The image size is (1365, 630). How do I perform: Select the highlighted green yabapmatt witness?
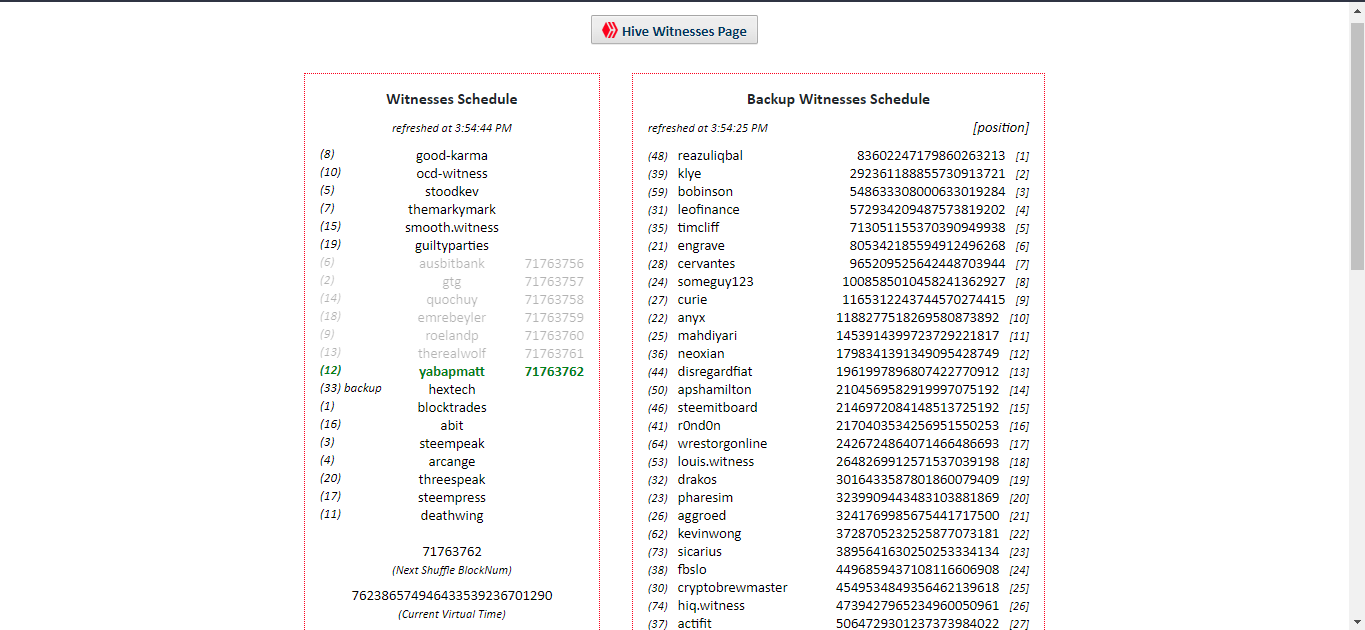pos(452,371)
